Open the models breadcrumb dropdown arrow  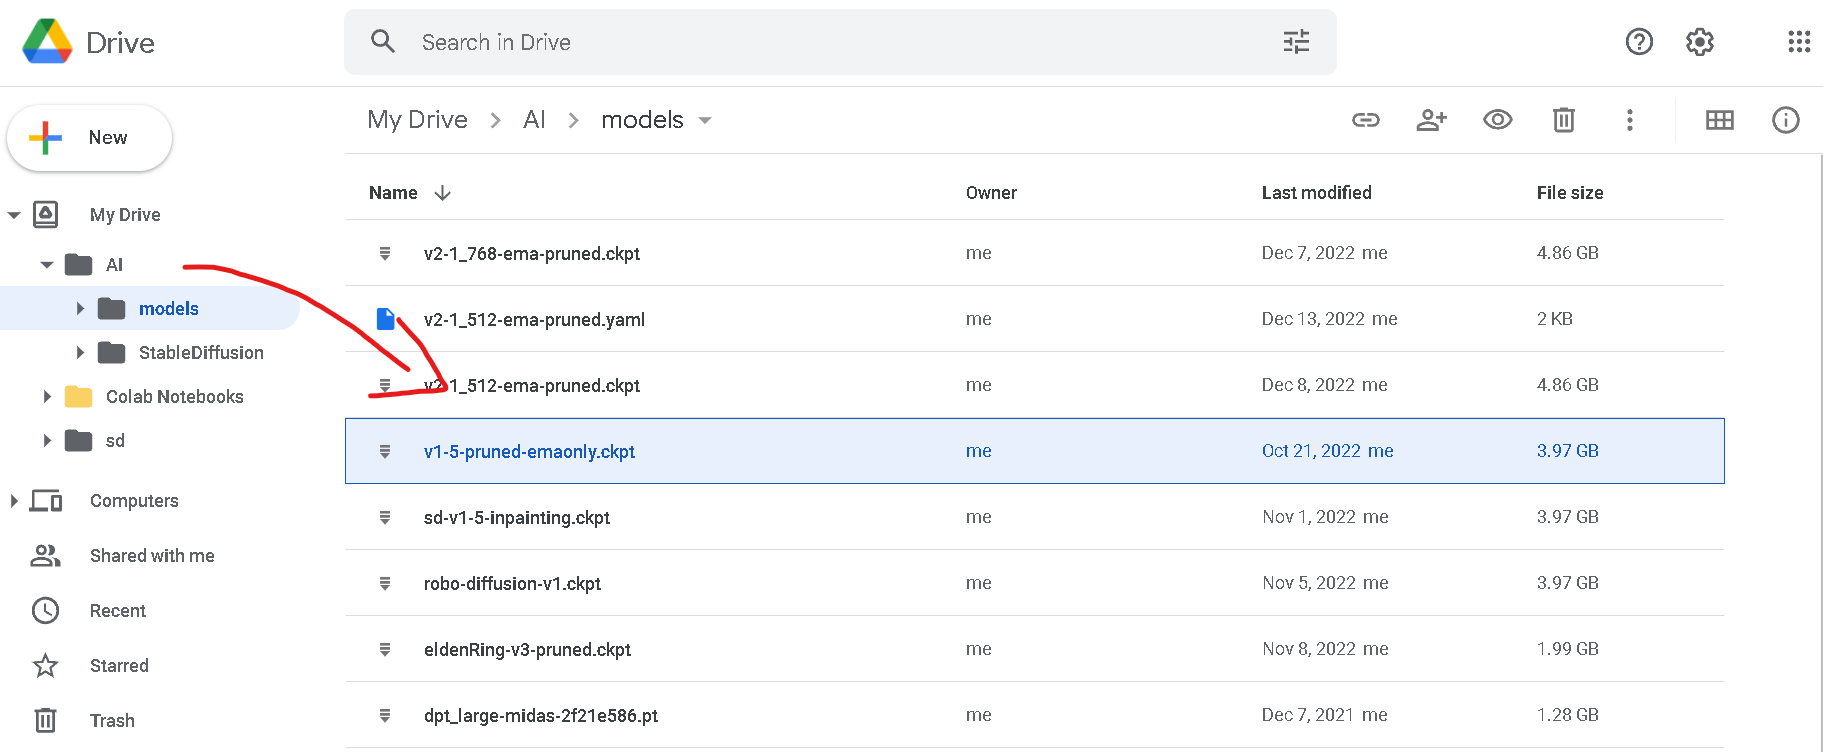tap(705, 120)
